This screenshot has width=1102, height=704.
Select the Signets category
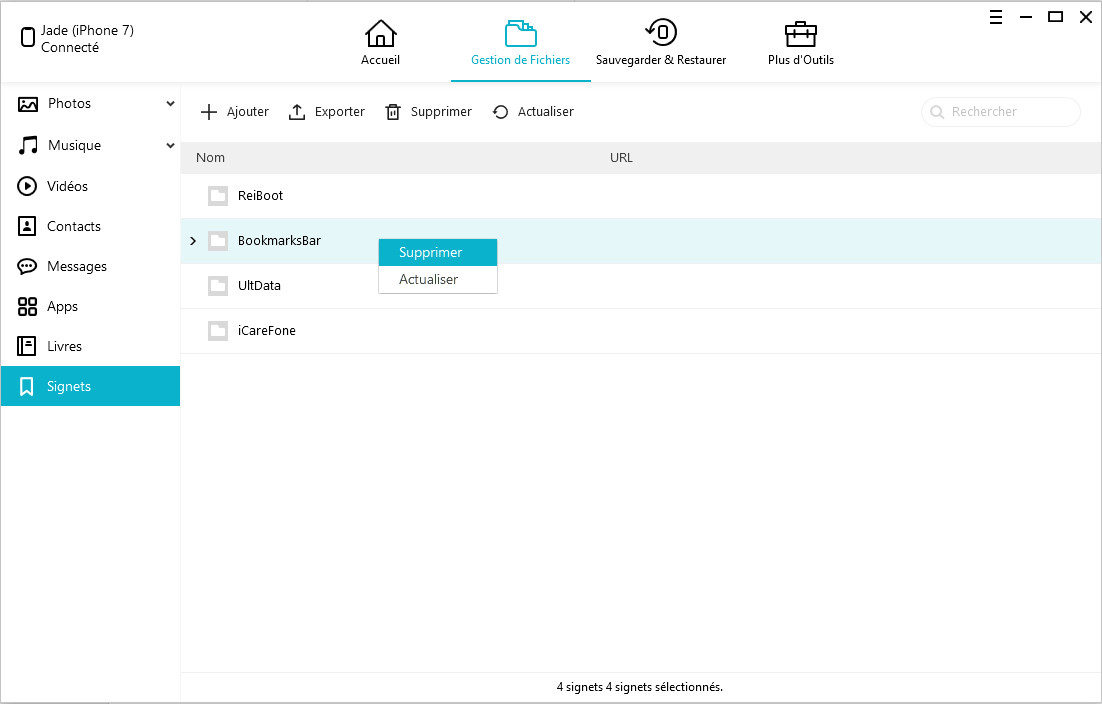coord(90,386)
